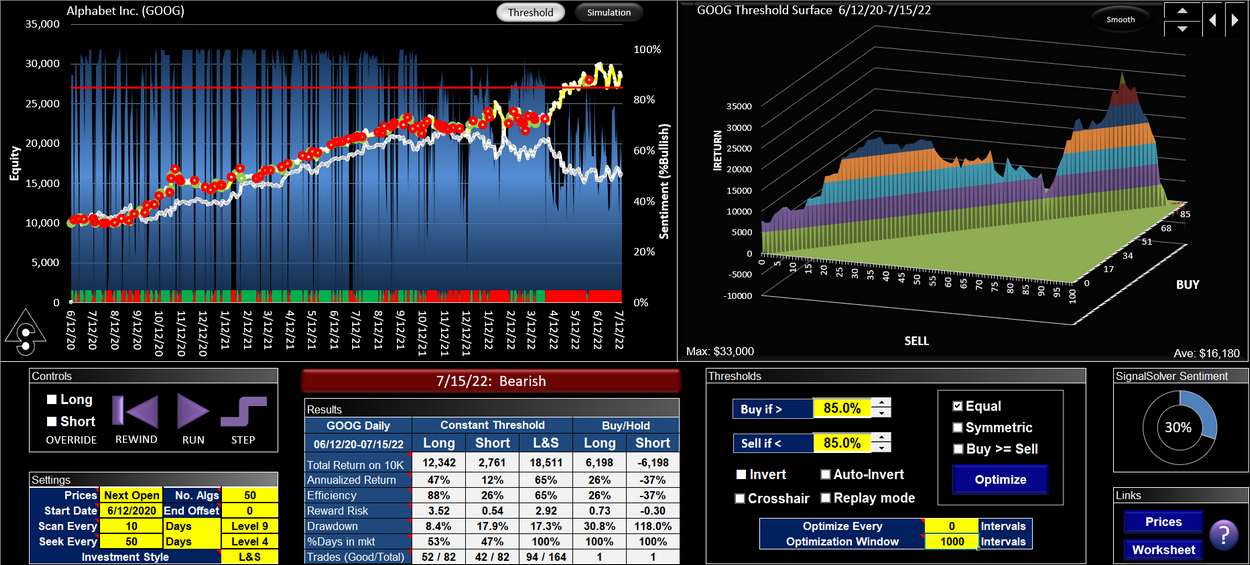
Task: Click the Optimize button
Action: pos(1000,479)
